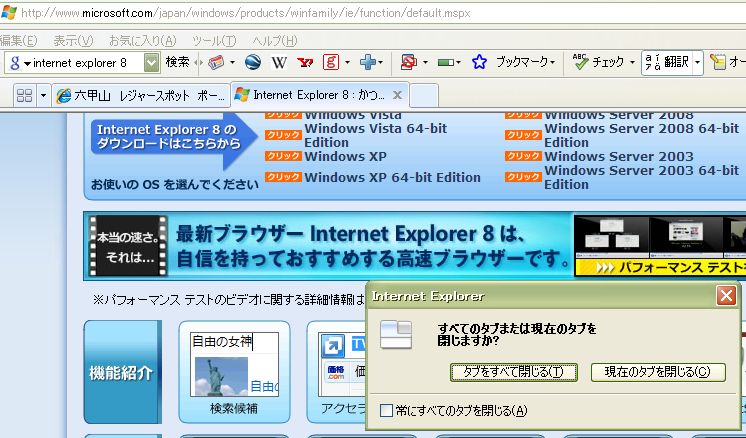This screenshot has width=746, height=438.
Task: Click the Windows XP 64-bit Edition link
Action: tap(393, 177)
